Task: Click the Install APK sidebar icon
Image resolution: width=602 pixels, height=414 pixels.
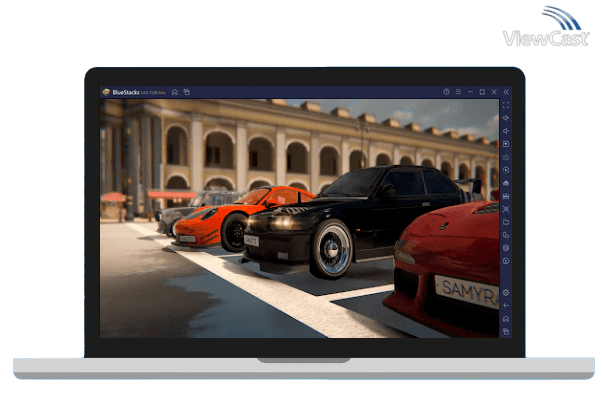Action: pos(506,196)
